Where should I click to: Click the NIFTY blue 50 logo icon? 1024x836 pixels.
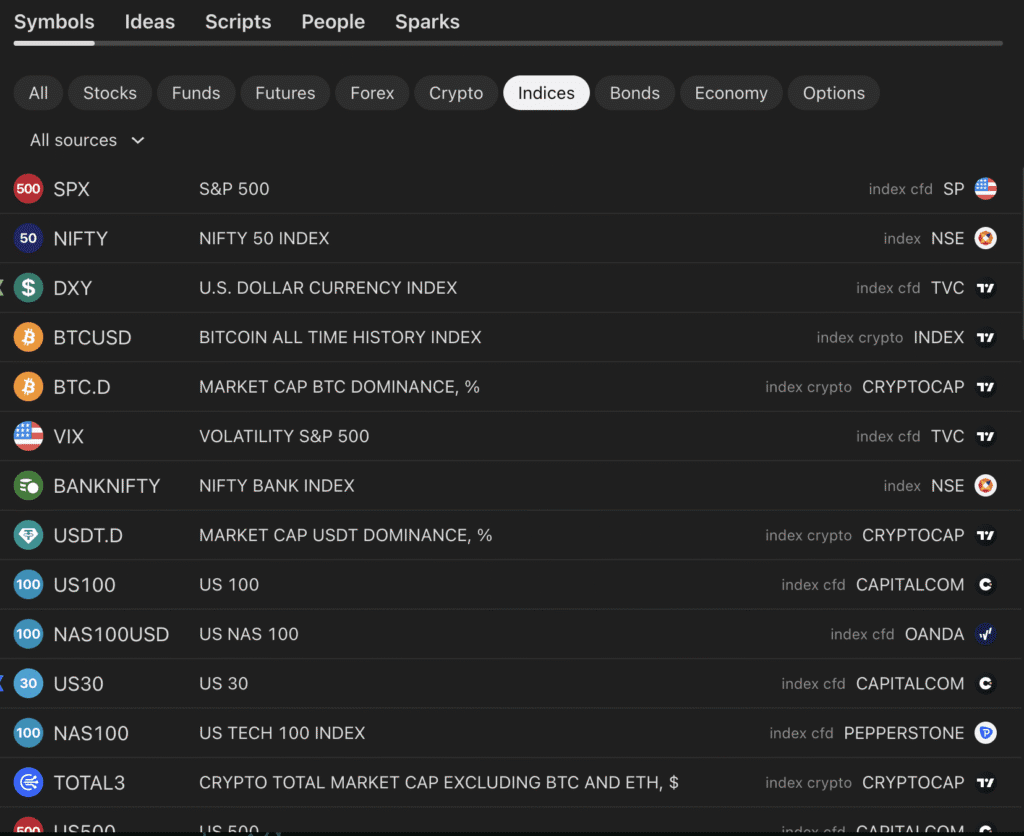click(28, 238)
